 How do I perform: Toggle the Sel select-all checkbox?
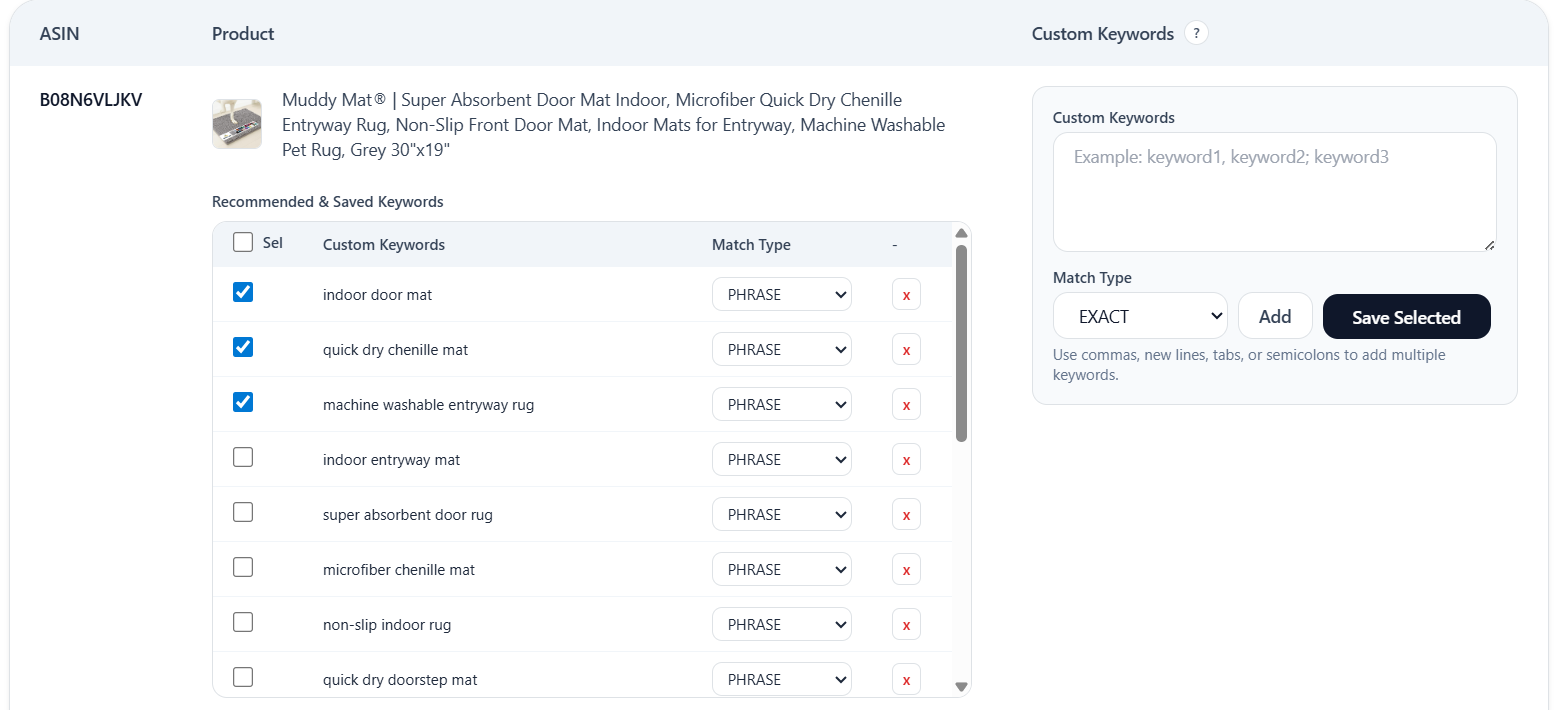(243, 243)
